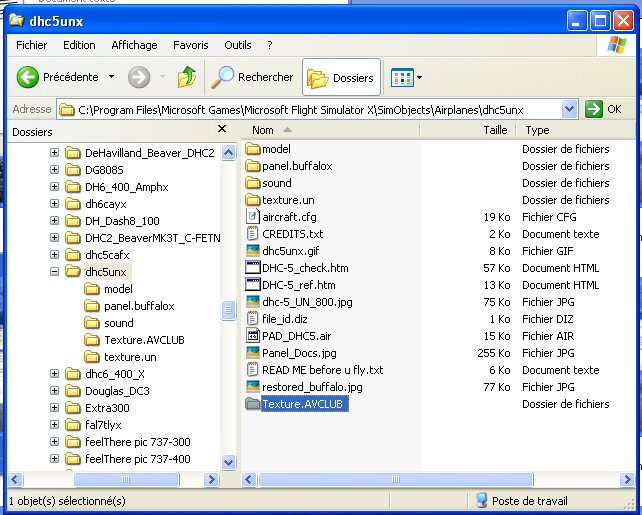Image resolution: width=642 pixels, height=515 pixels.
Task: Expand Douglas_DC3 tree node
Action: tap(54, 391)
